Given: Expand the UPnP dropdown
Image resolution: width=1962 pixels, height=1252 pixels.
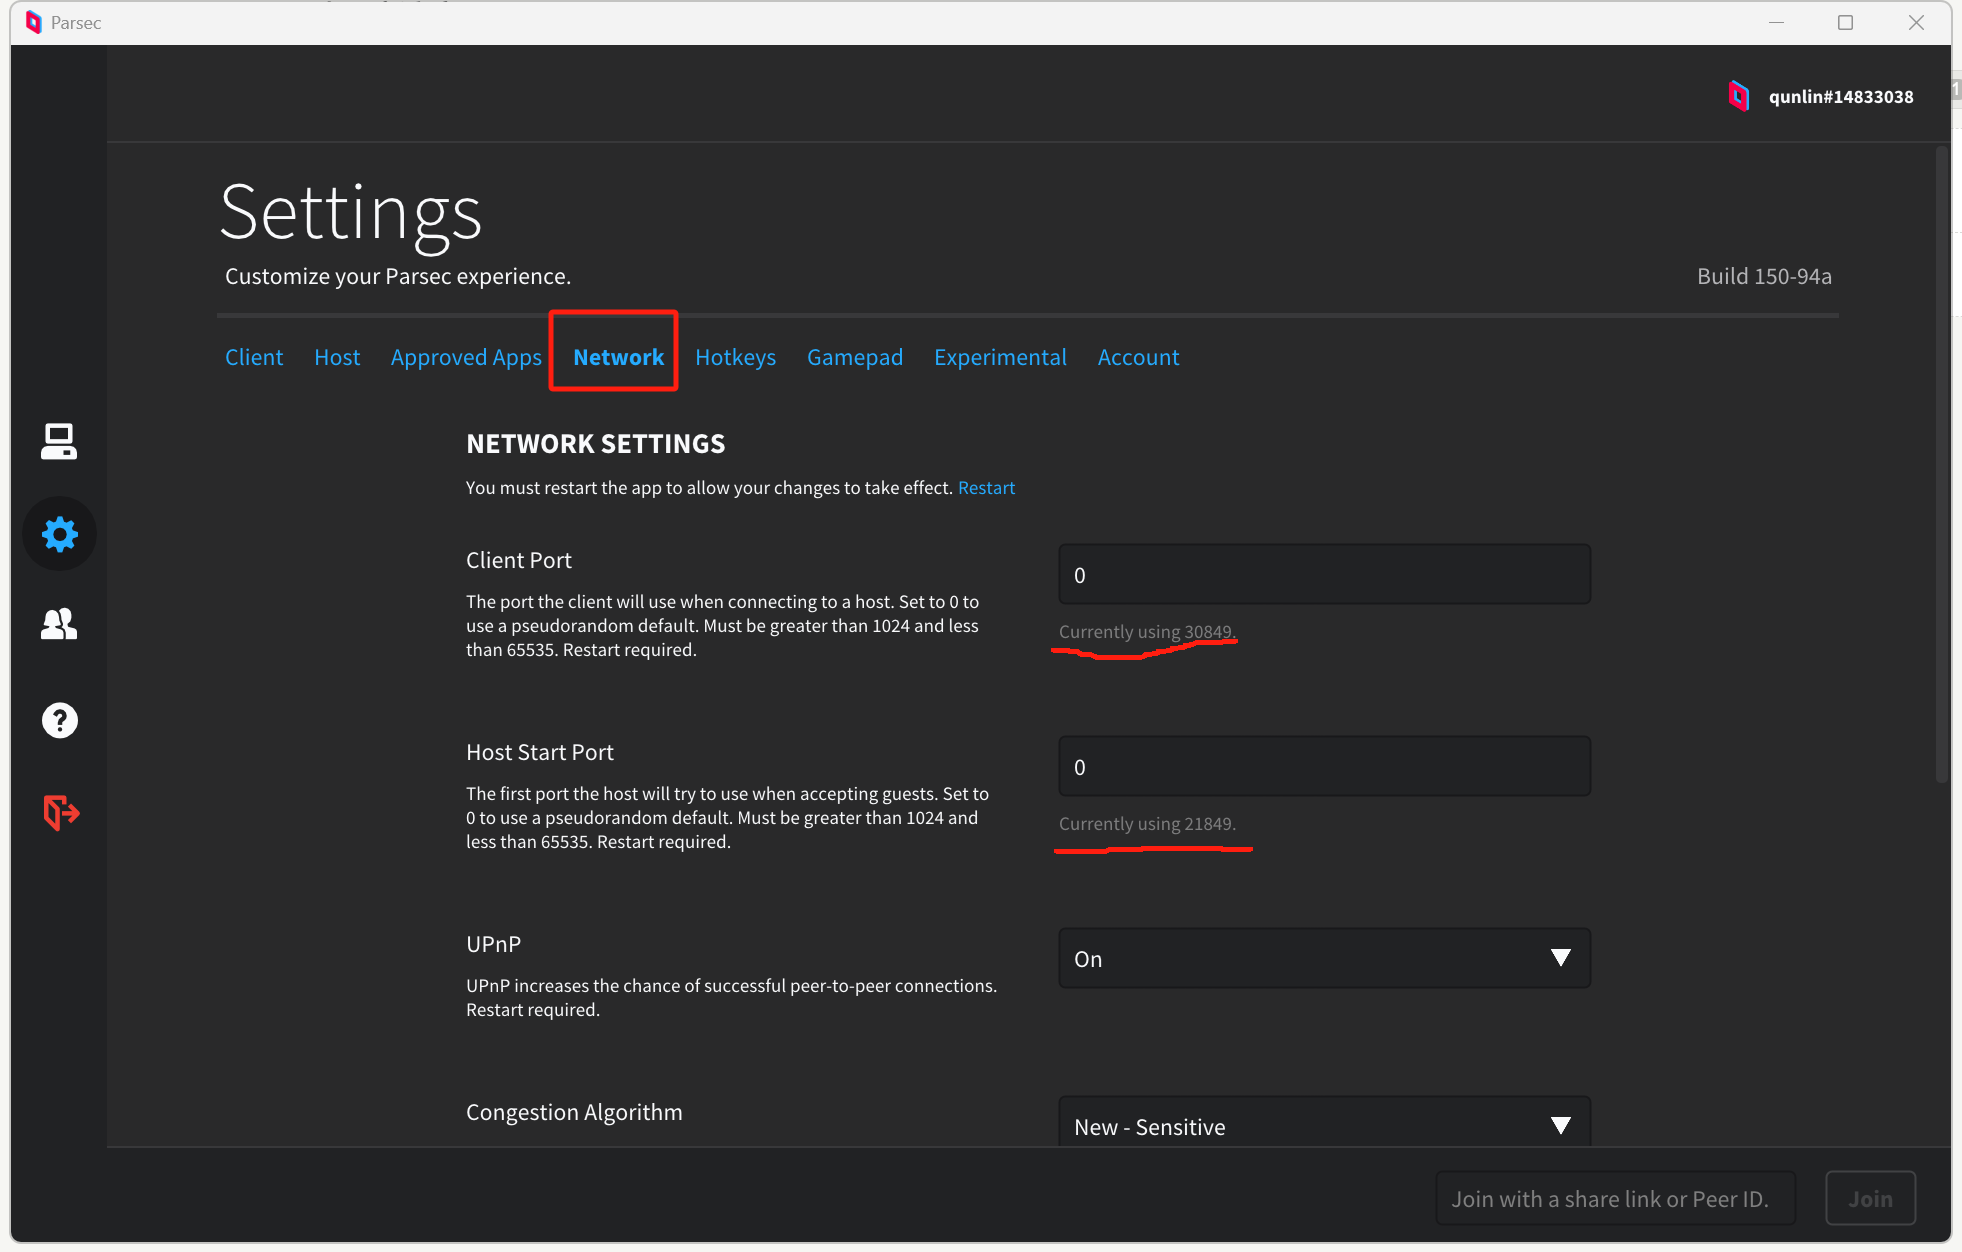Looking at the screenshot, I should click(1323, 958).
